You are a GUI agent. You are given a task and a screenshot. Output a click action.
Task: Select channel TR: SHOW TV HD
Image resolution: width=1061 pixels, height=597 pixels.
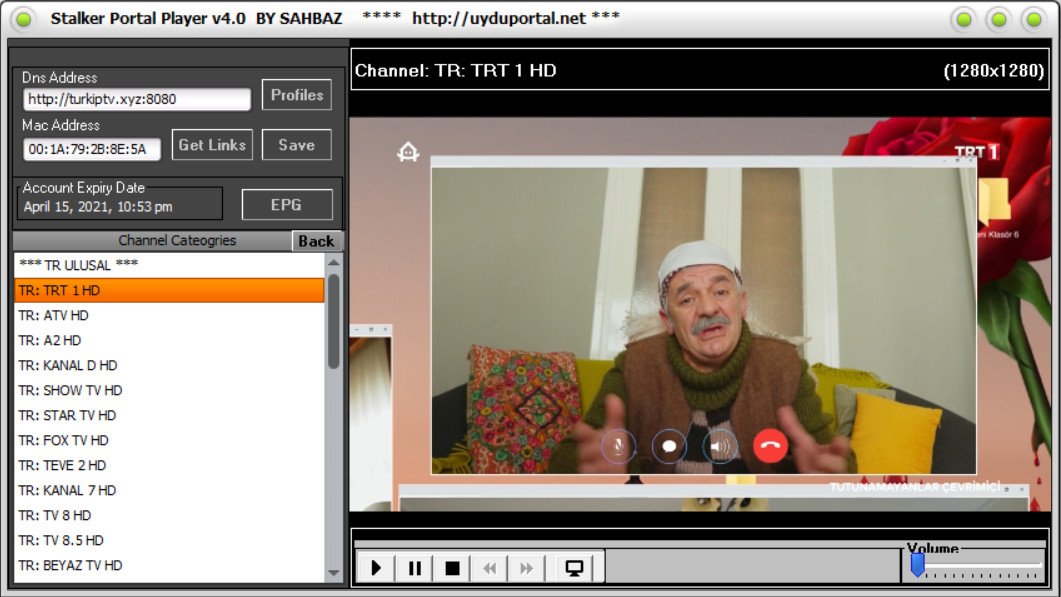169,391
